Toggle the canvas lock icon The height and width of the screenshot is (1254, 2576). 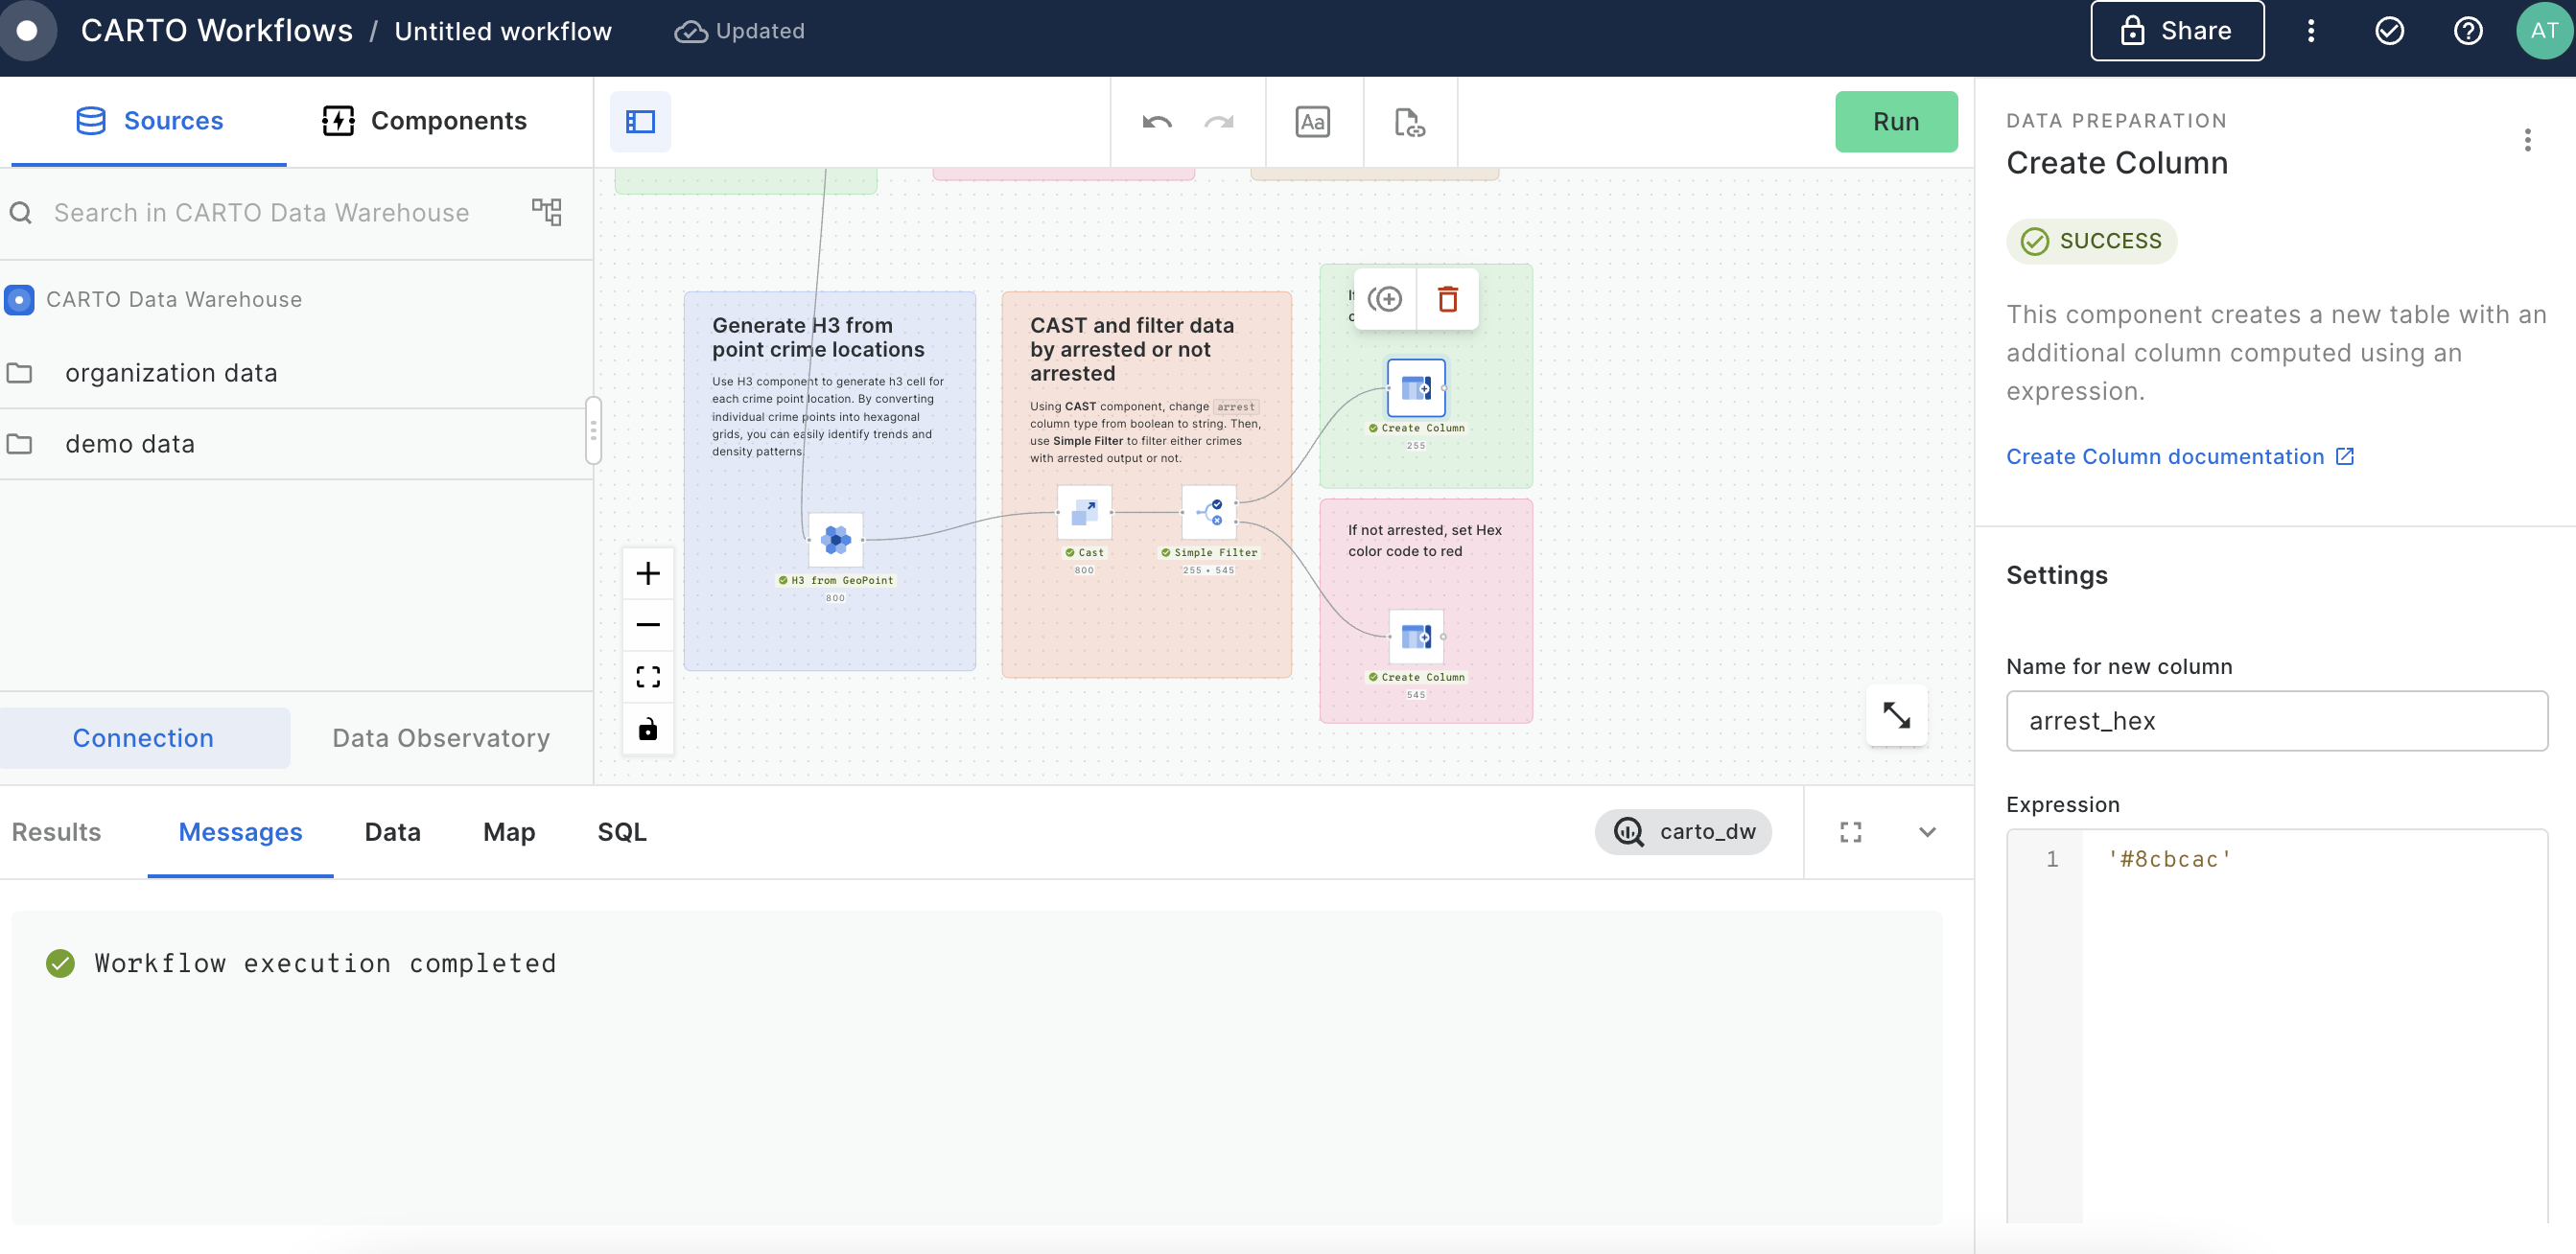(x=648, y=729)
